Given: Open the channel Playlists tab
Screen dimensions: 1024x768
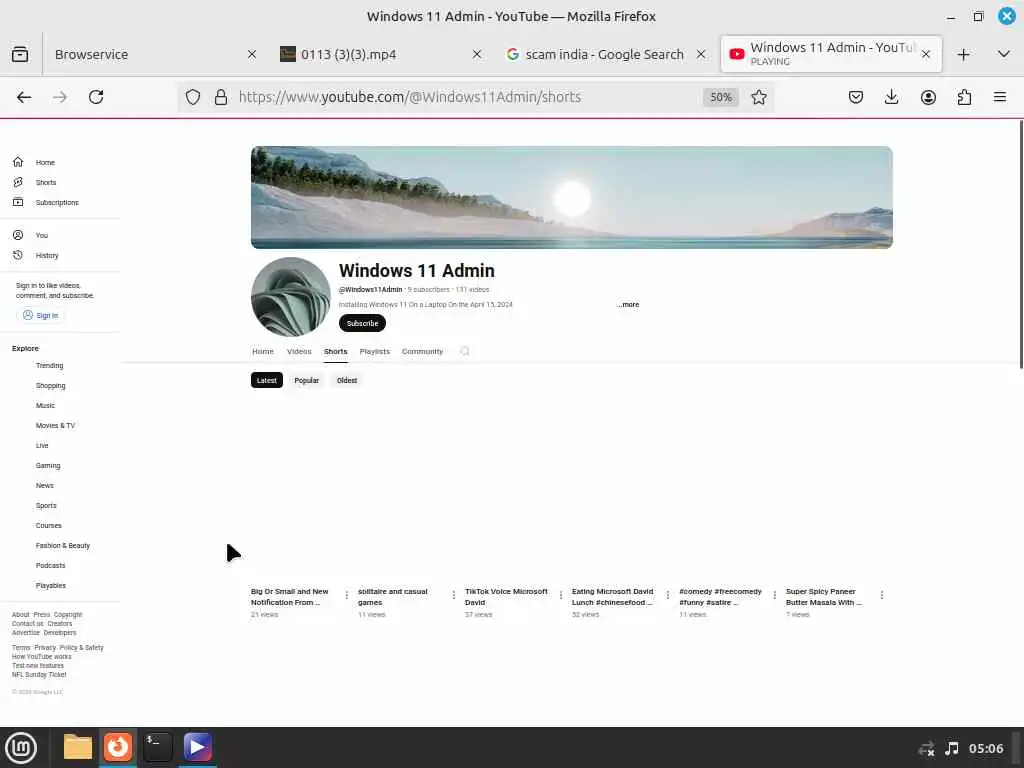Looking at the screenshot, I should pyautogui.click(x=374, y=351).
